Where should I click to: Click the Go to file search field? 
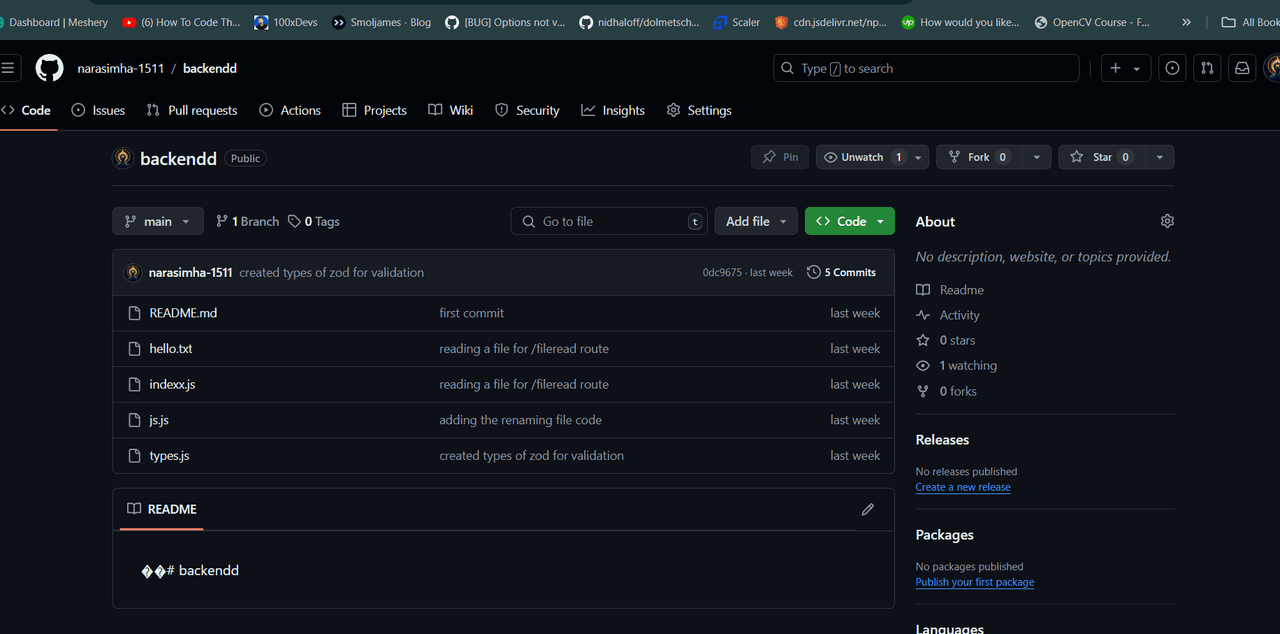pos(608,221)
